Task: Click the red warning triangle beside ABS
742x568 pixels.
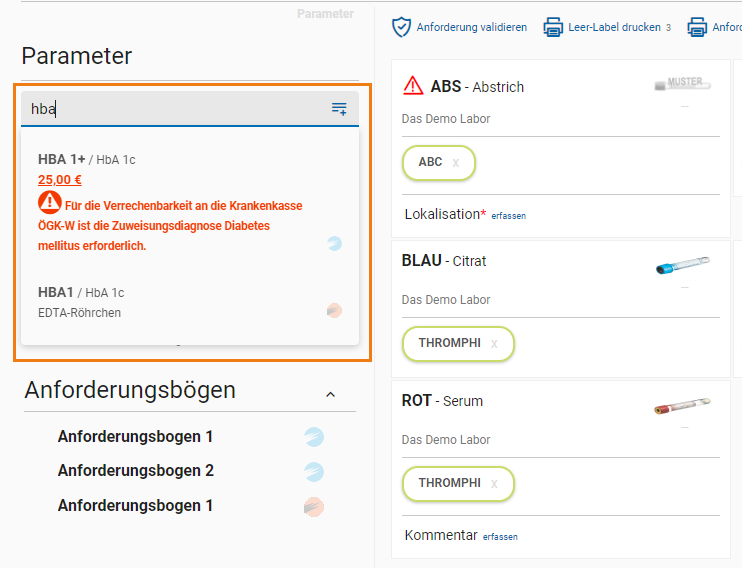Action: 413,86
